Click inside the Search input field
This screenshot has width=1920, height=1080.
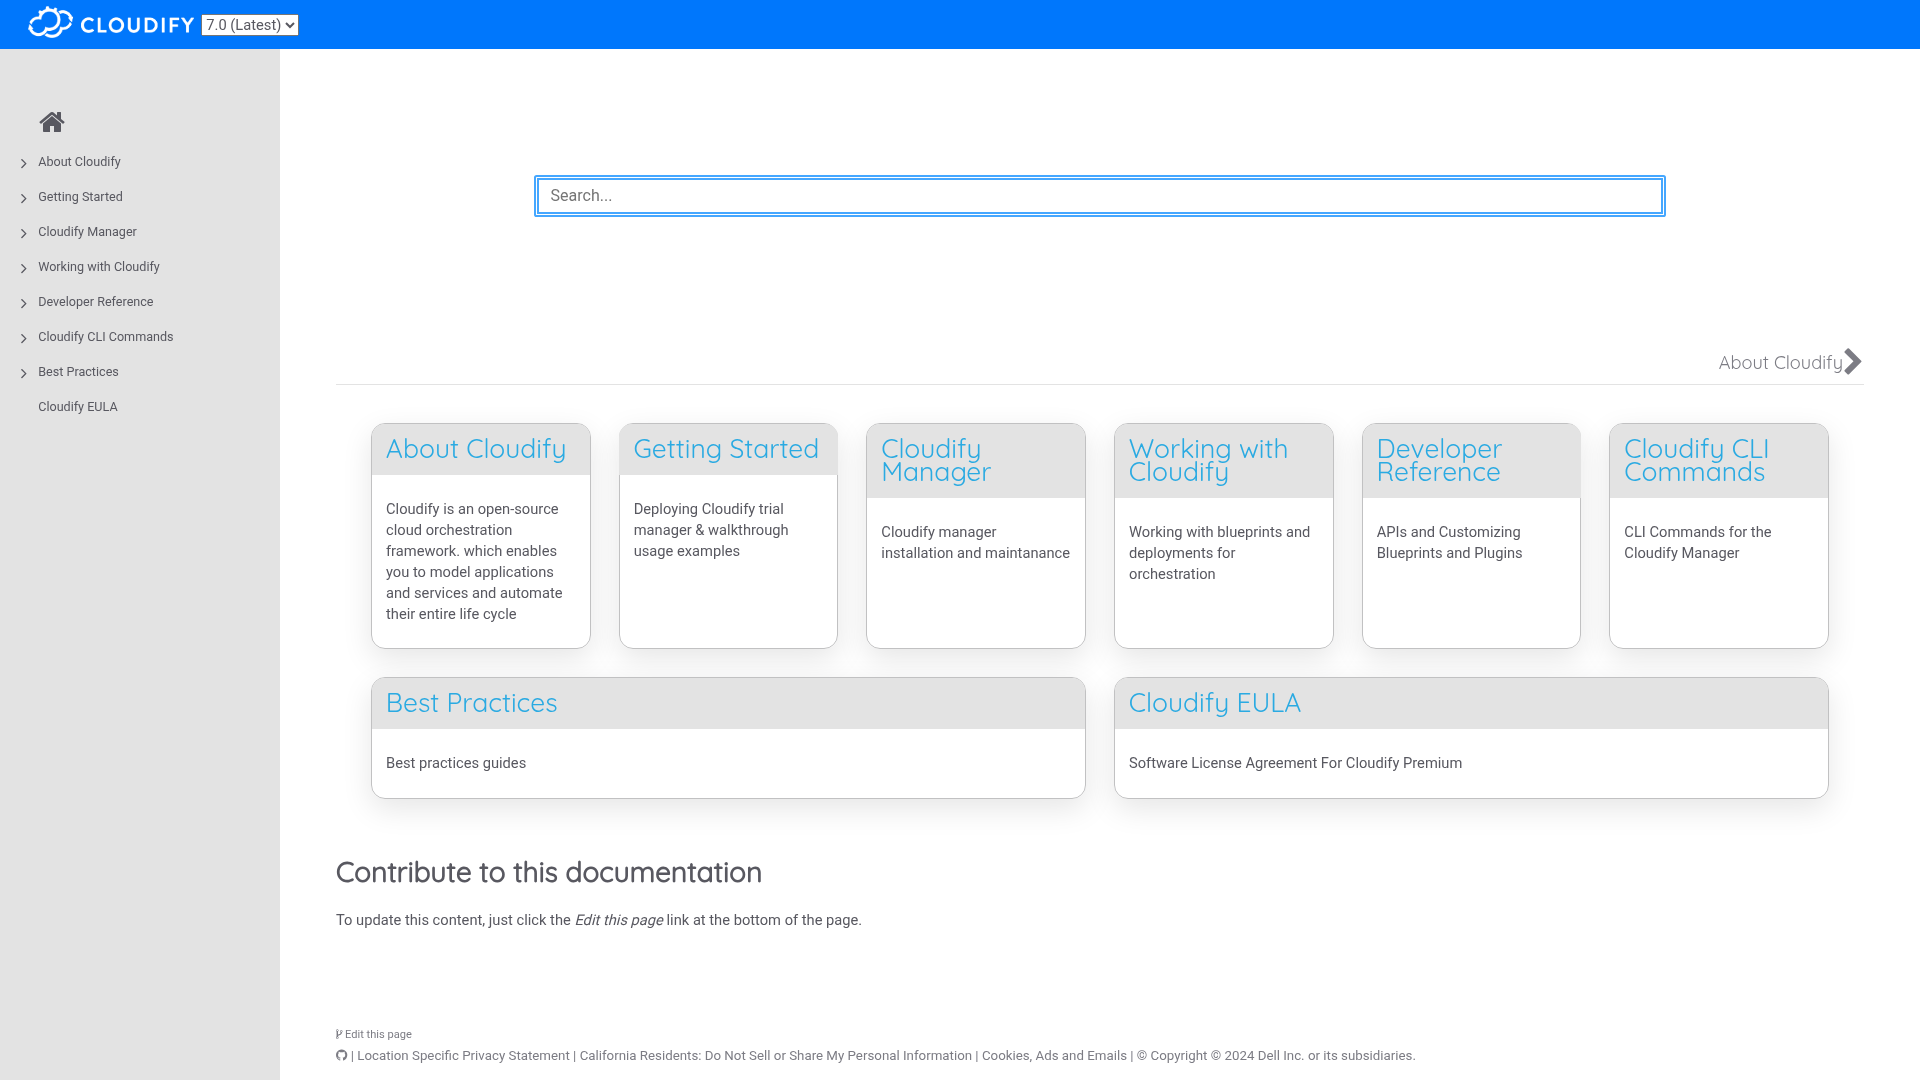[x=1100, y=196]
